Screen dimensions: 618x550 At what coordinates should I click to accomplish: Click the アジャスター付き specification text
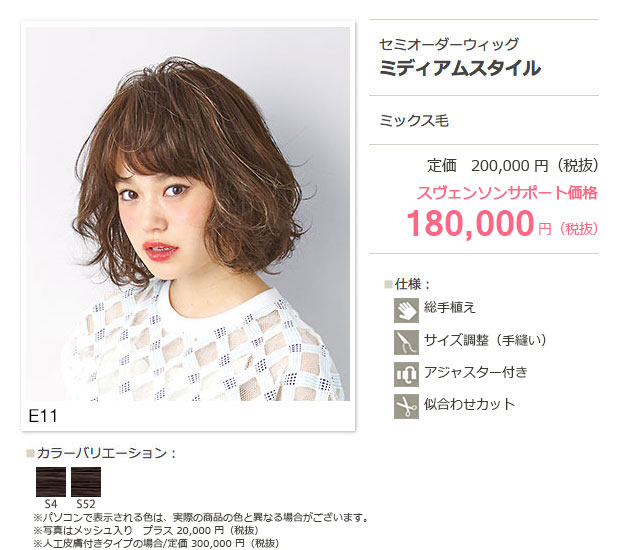pyautogui.click(x=476, y=372)
